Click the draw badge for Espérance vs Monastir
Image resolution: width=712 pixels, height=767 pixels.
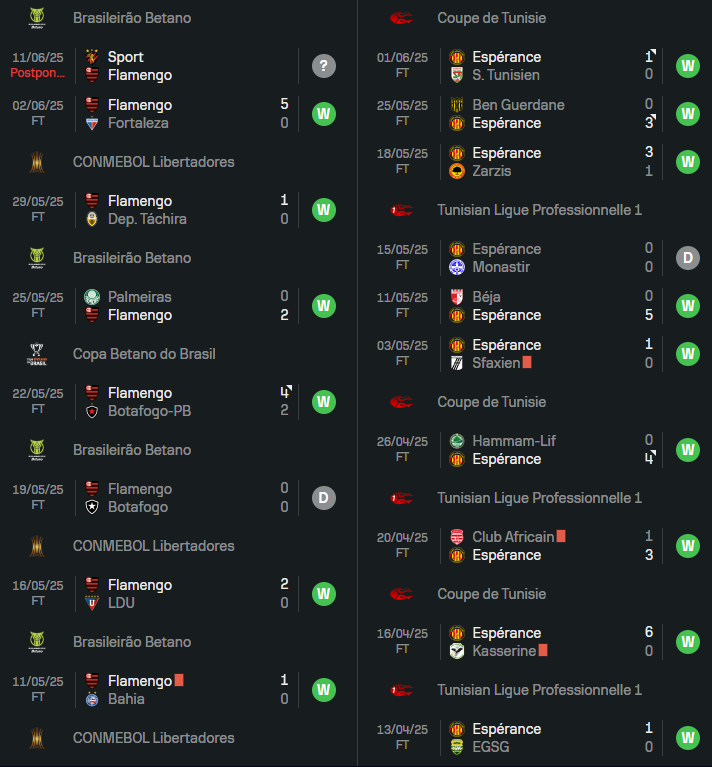(x=688, y=258)
